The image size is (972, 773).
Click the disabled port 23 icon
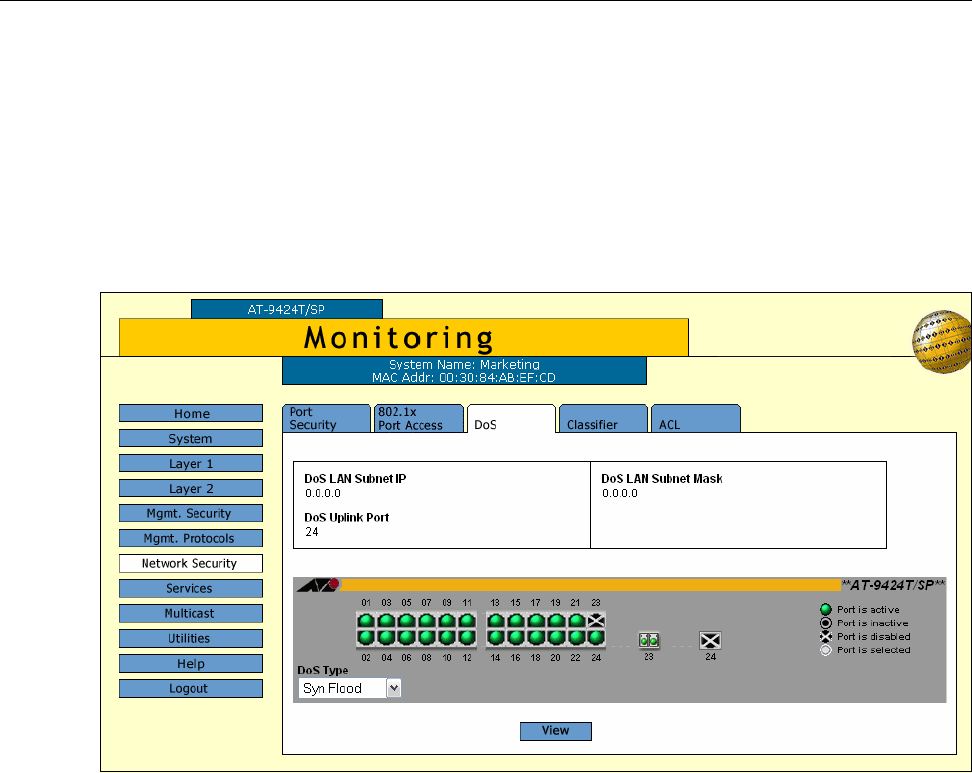coord(596,620)
